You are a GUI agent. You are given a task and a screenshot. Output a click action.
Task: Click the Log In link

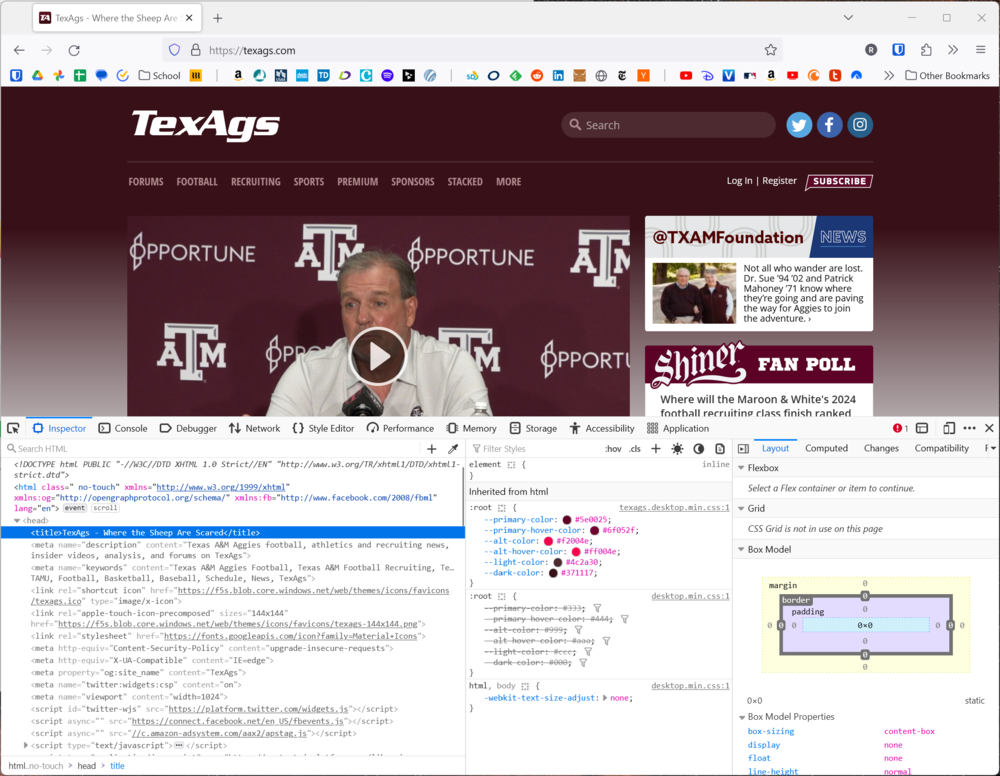739,181
